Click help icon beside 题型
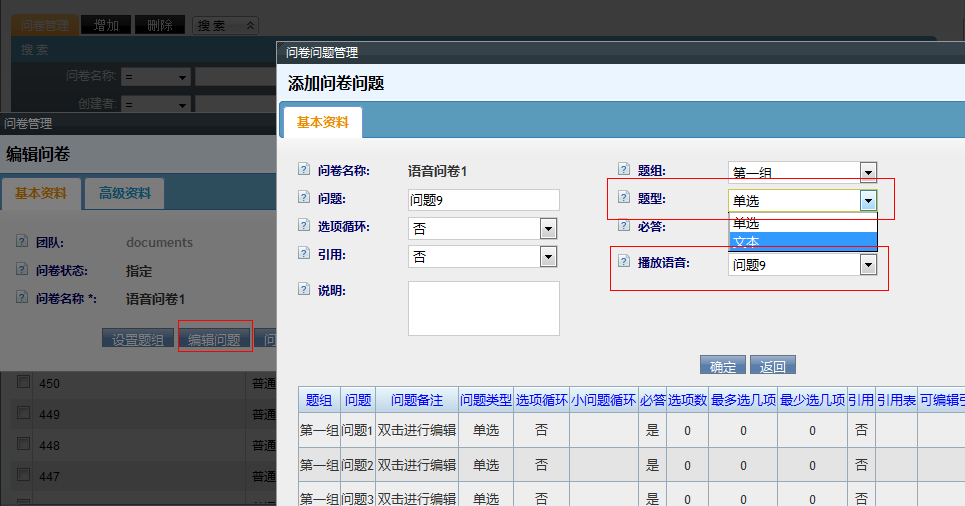965x506 pixels. click(624, 198)
